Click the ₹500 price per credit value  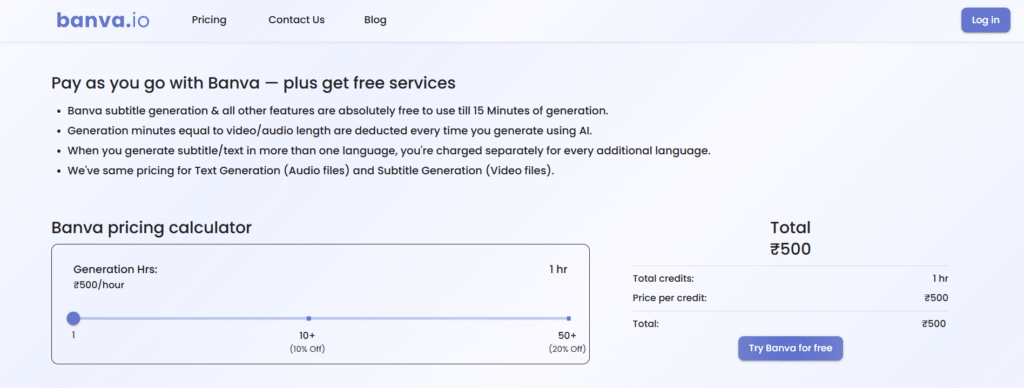click(x=936, y=298)
